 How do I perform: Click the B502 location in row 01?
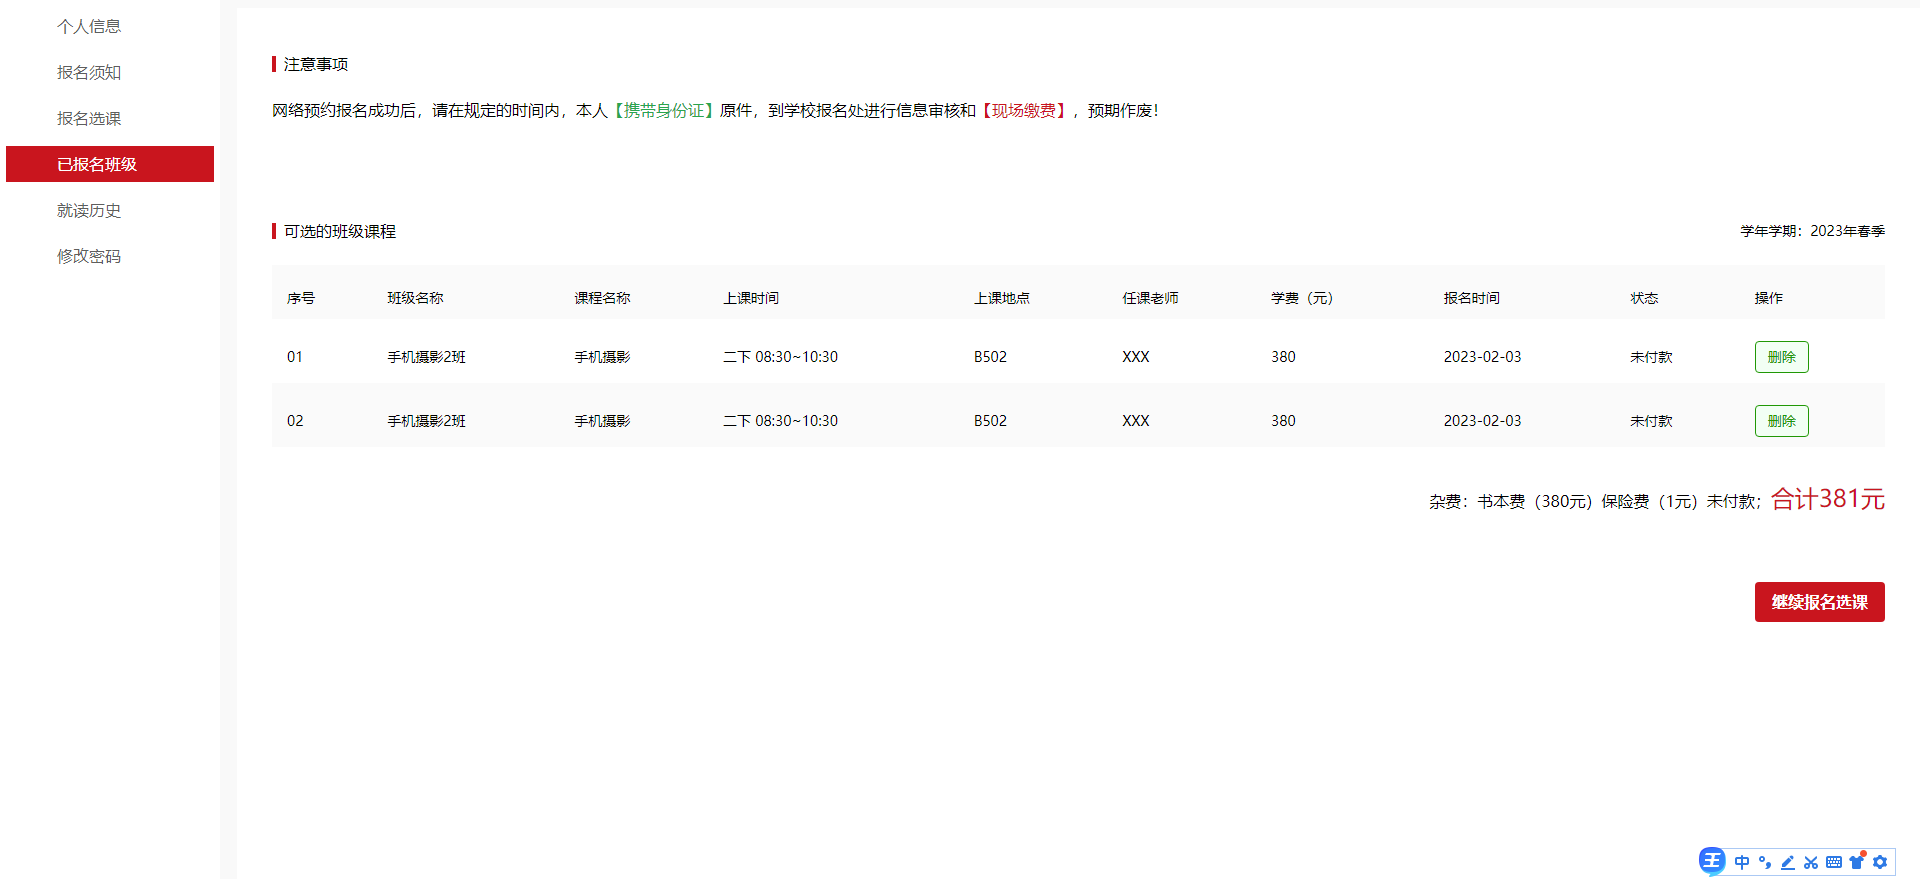tap(990, 357)
